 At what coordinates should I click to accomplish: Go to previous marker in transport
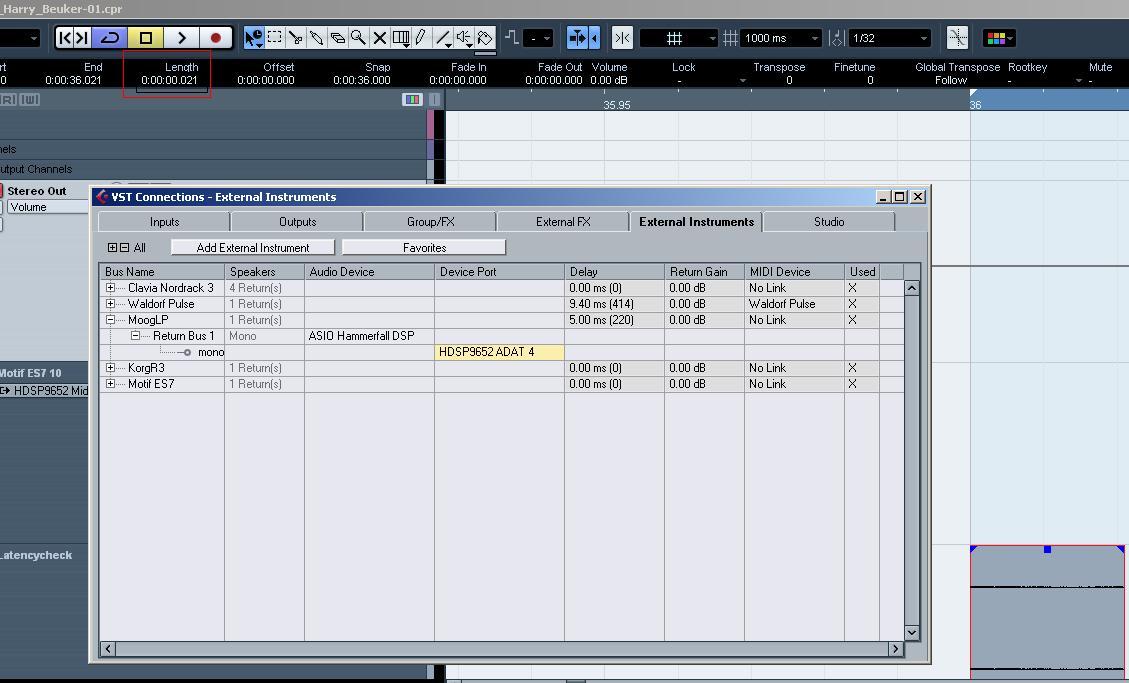(x=64, y=37)
